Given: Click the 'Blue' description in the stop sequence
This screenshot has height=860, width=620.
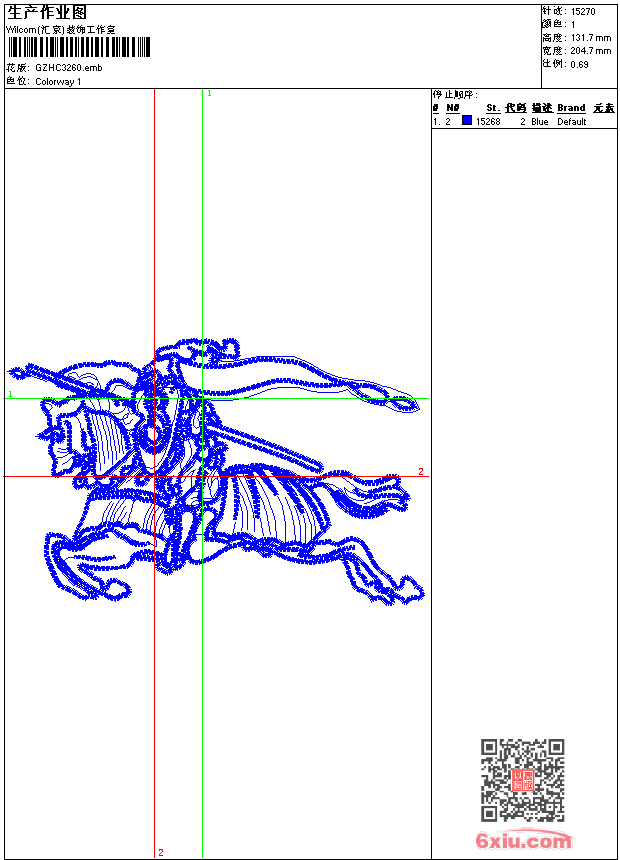Looking at the screenshot, I should 540,122.
